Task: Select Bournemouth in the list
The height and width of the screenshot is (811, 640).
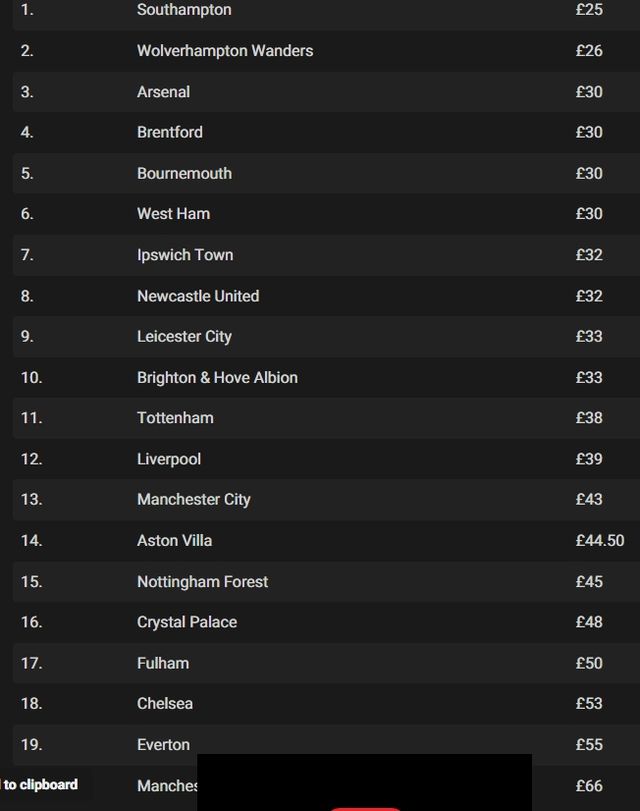Action: pos(184,173)
